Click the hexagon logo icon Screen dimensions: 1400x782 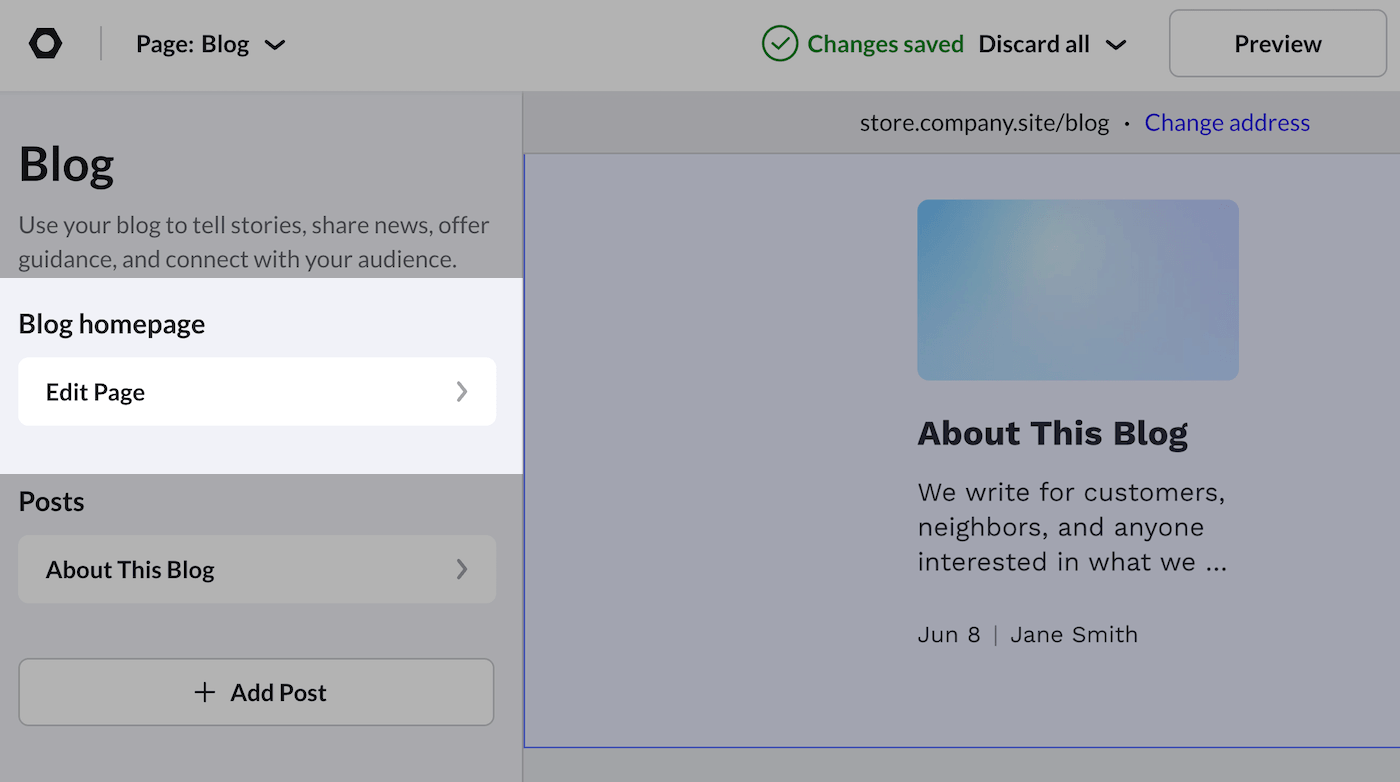[45, 44]
